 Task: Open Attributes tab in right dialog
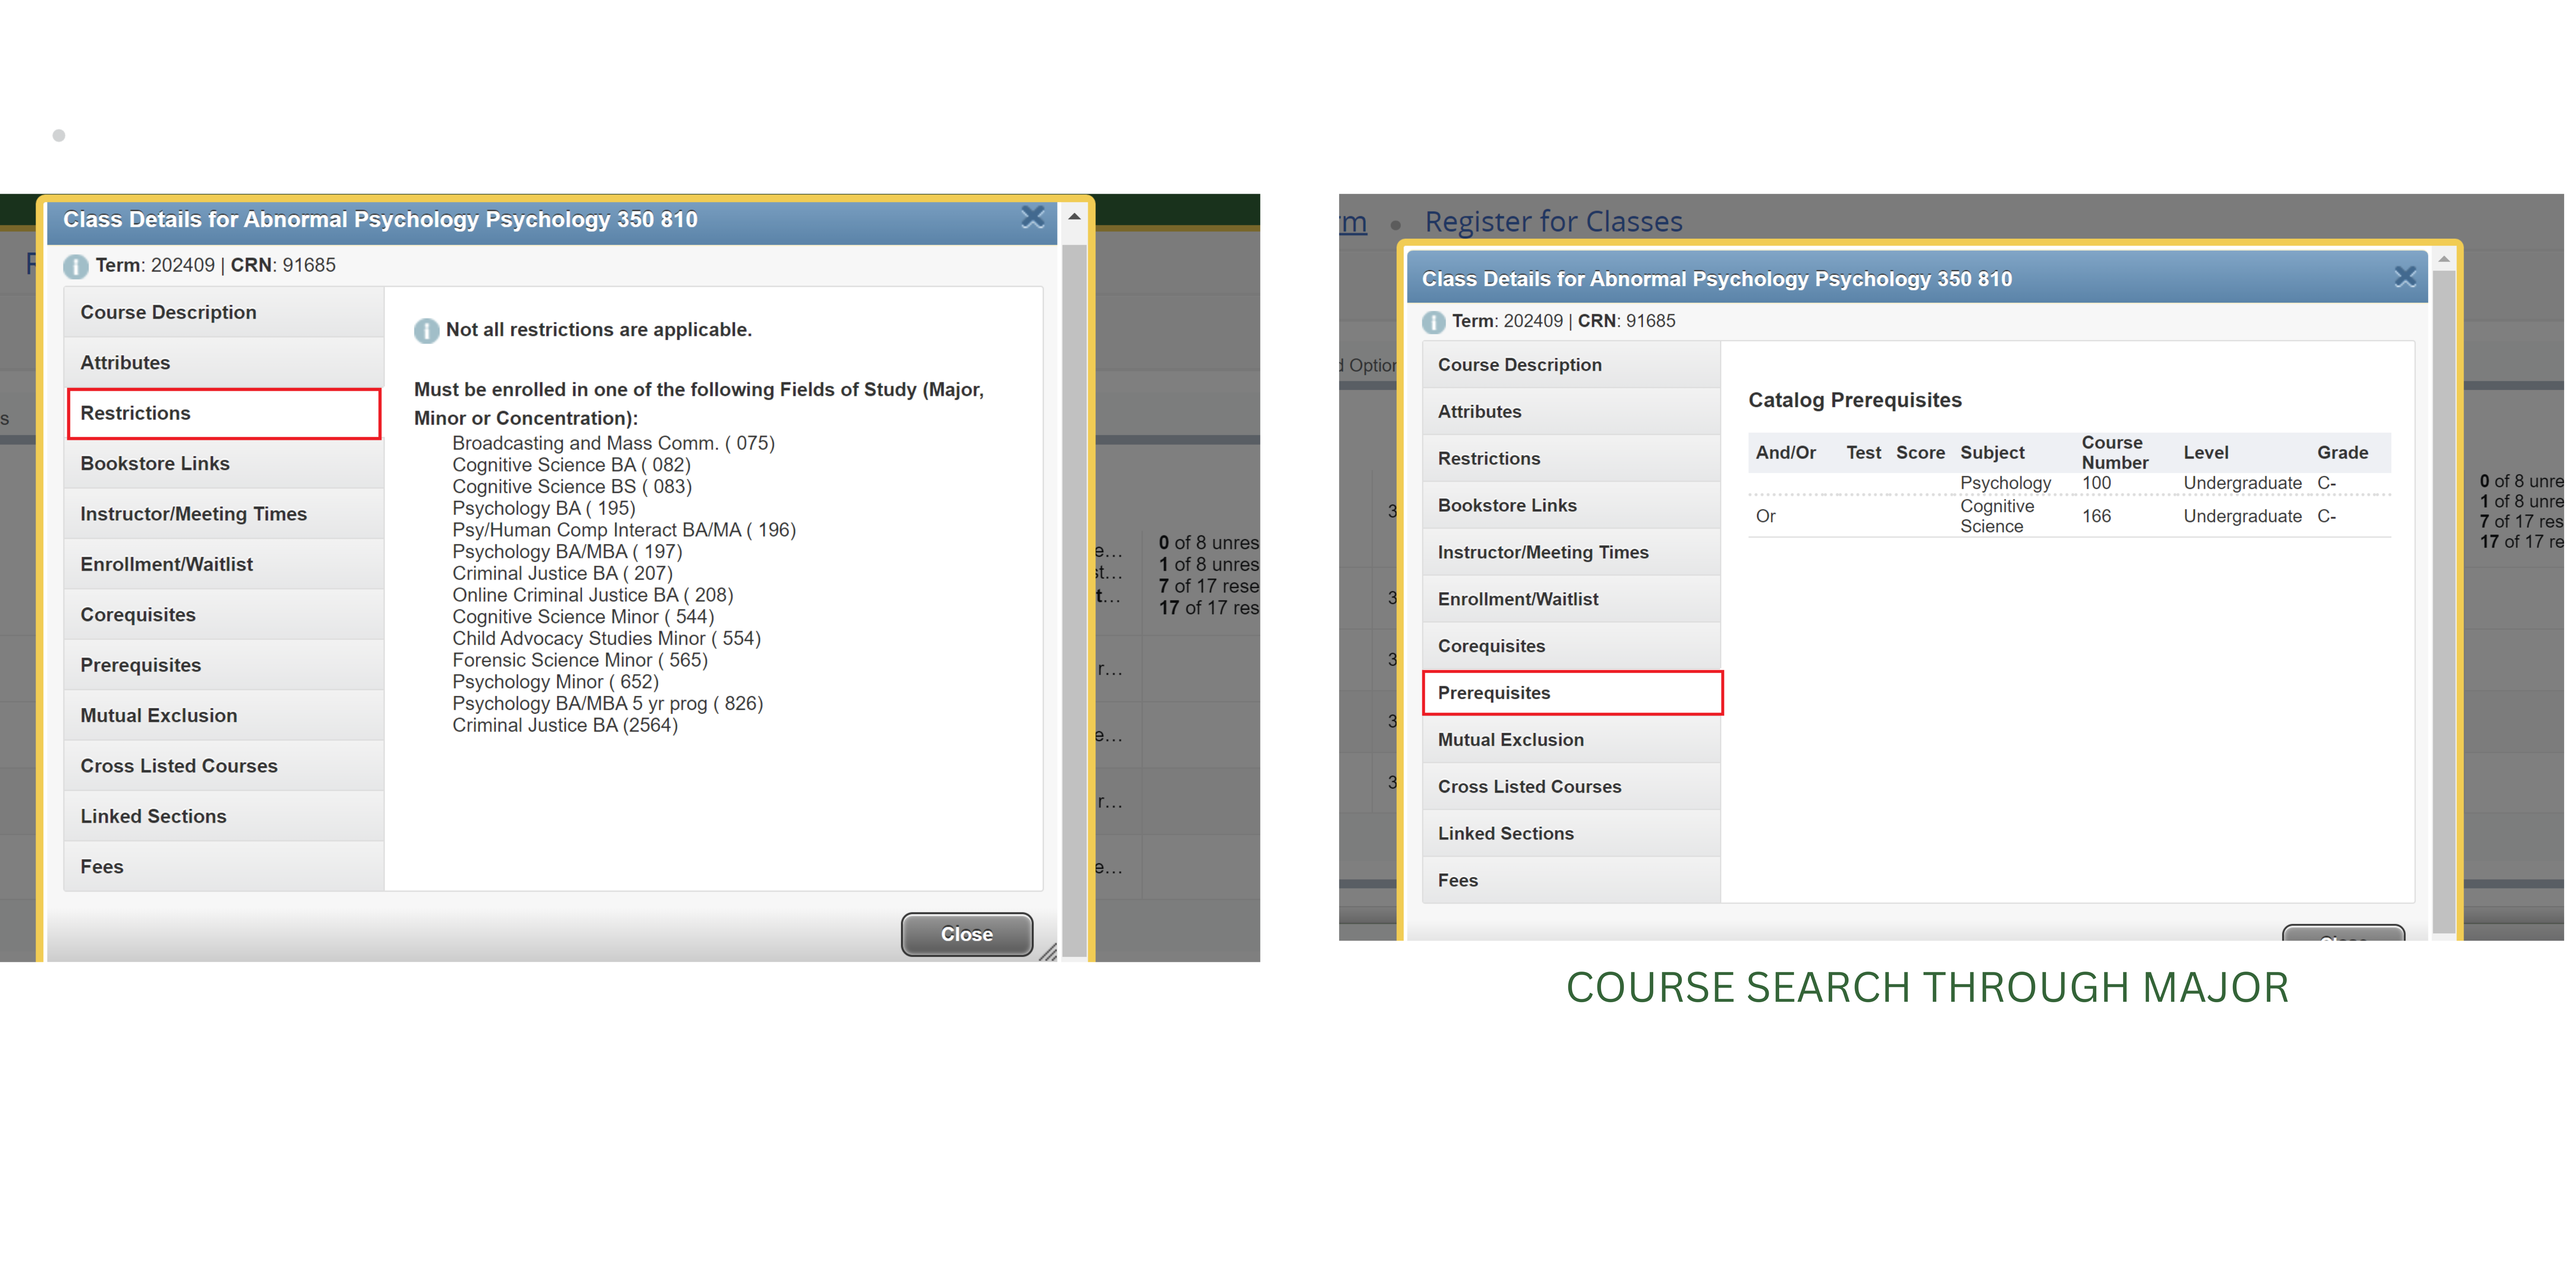point(1571,412)
